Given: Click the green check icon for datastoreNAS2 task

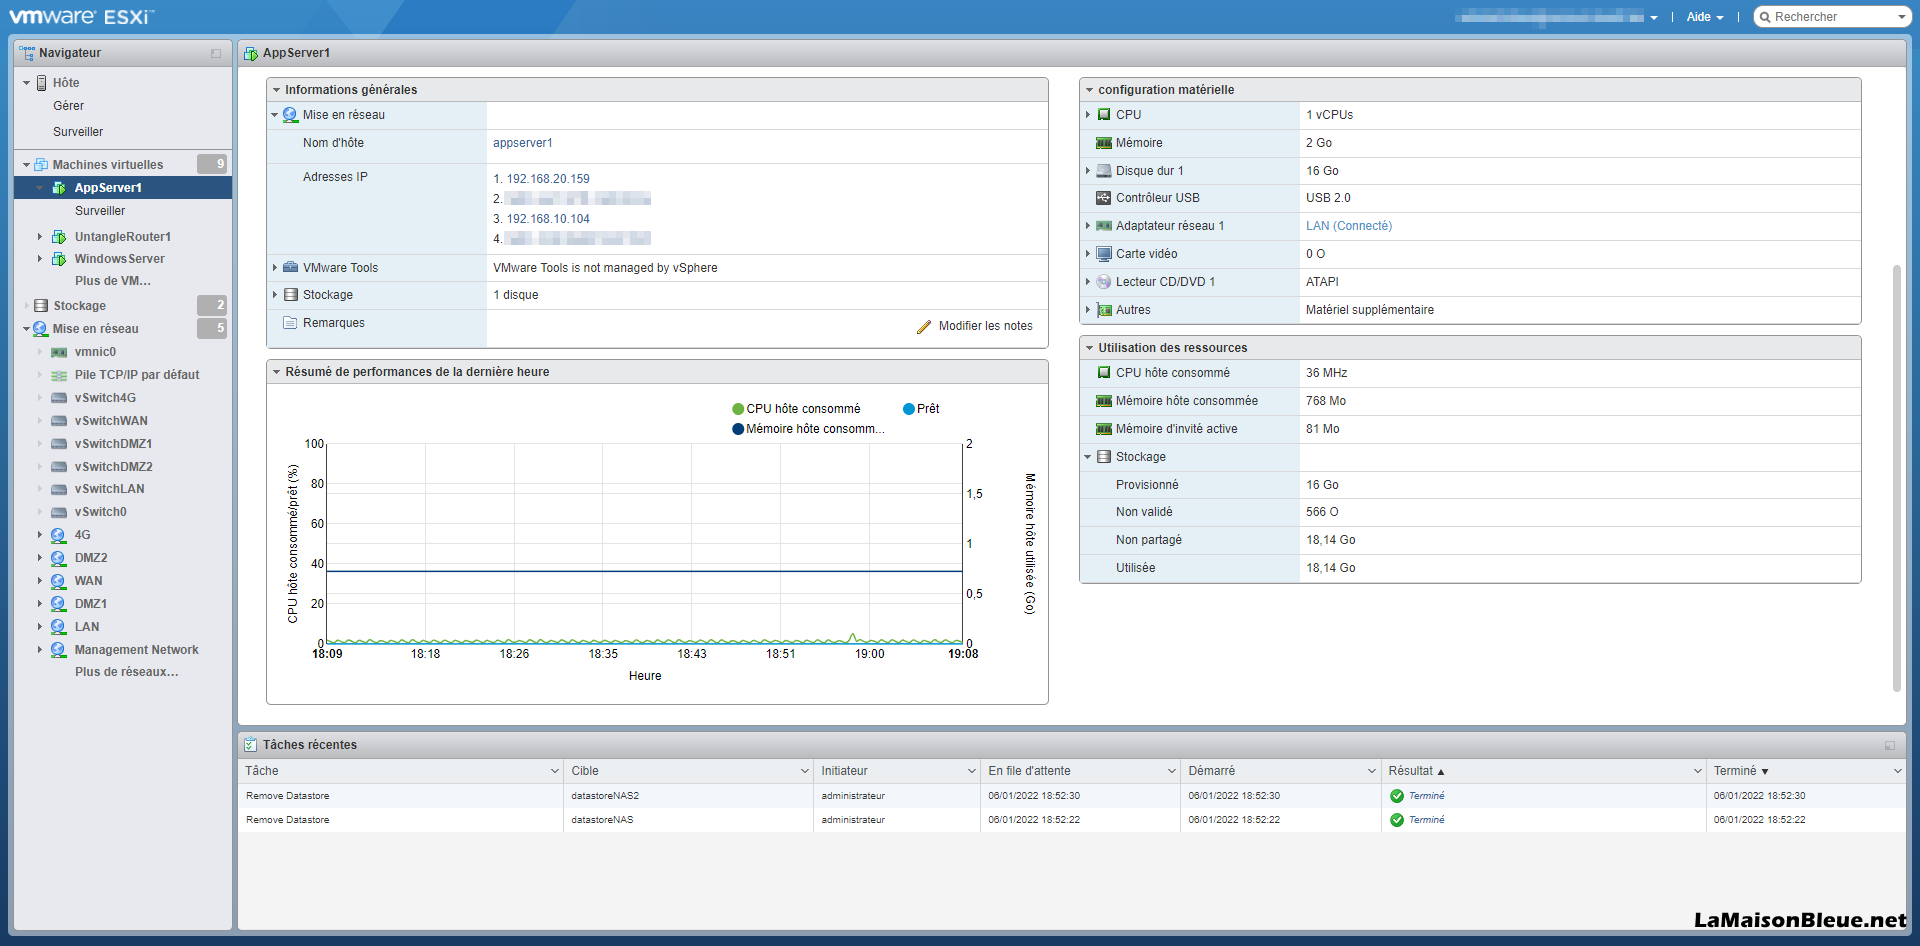Looking at the screenshot, I should [1397, 796].
